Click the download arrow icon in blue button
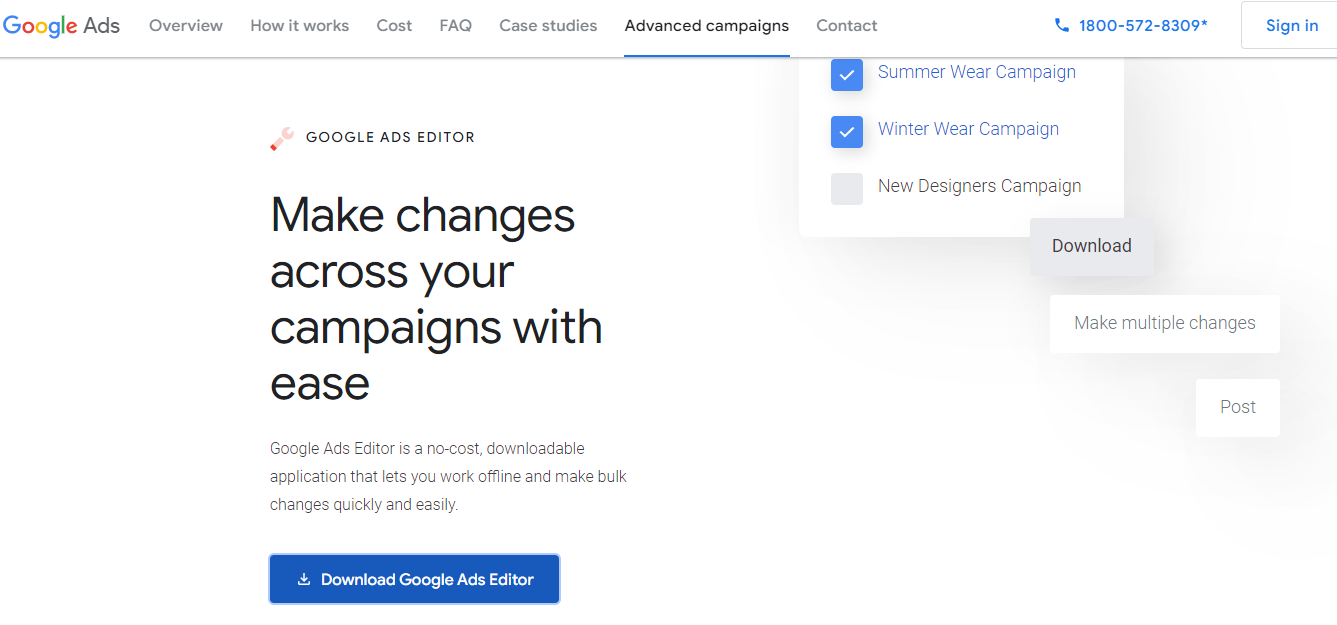This screenshot has width=1337, height=625. pos(304,579)
